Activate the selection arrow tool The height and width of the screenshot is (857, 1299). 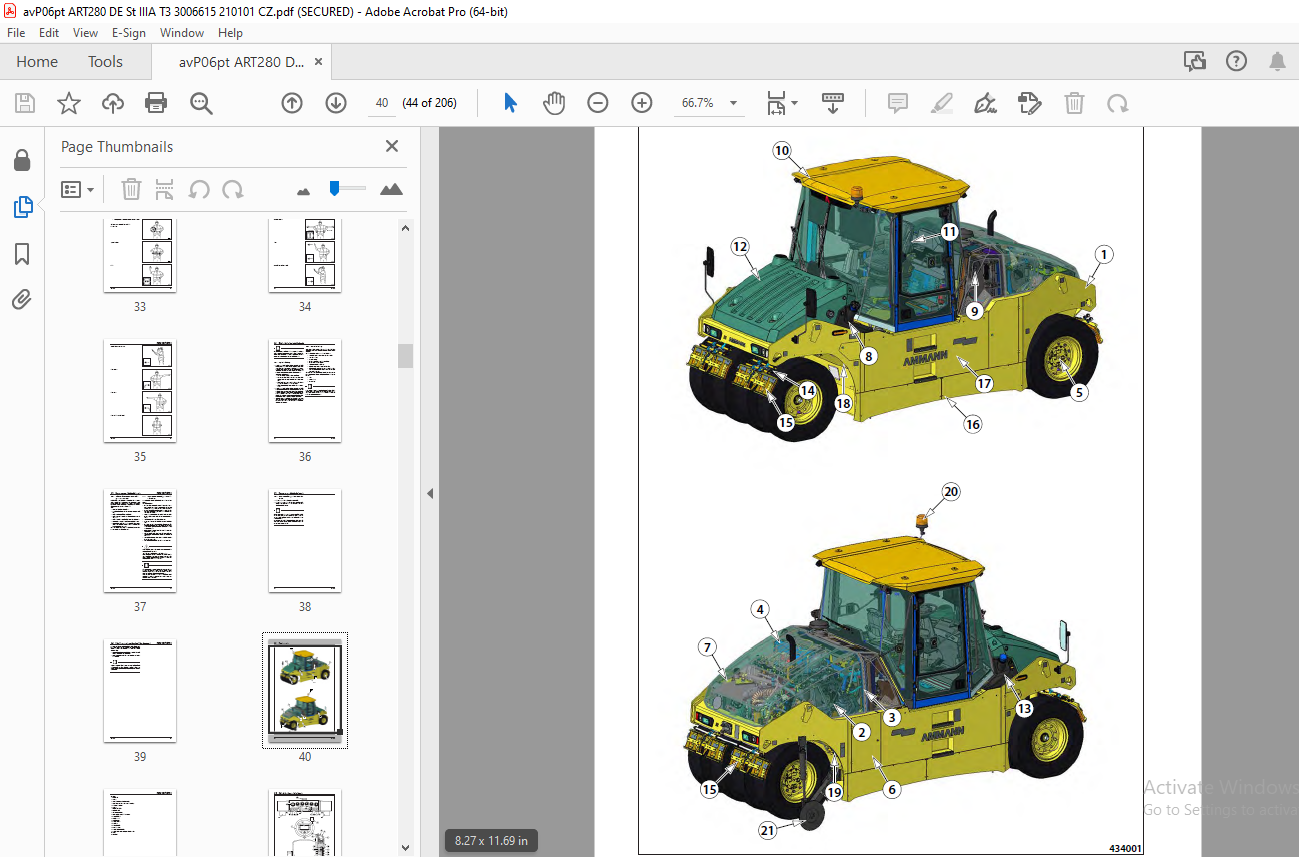[x=510, y=103]
